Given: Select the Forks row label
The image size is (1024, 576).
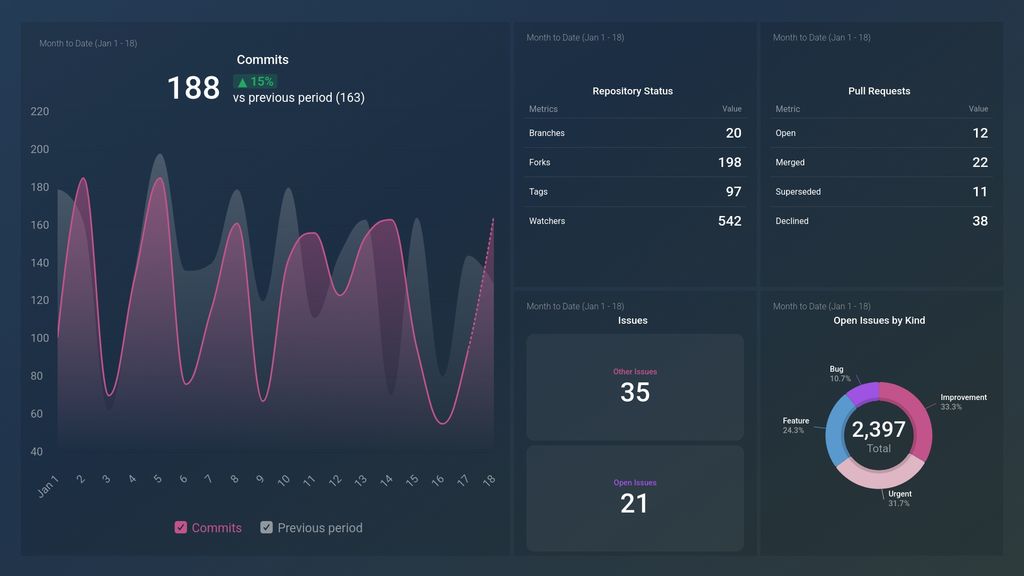Looking at the screenshot, I should pyautogui.click(x=539, y=162).
